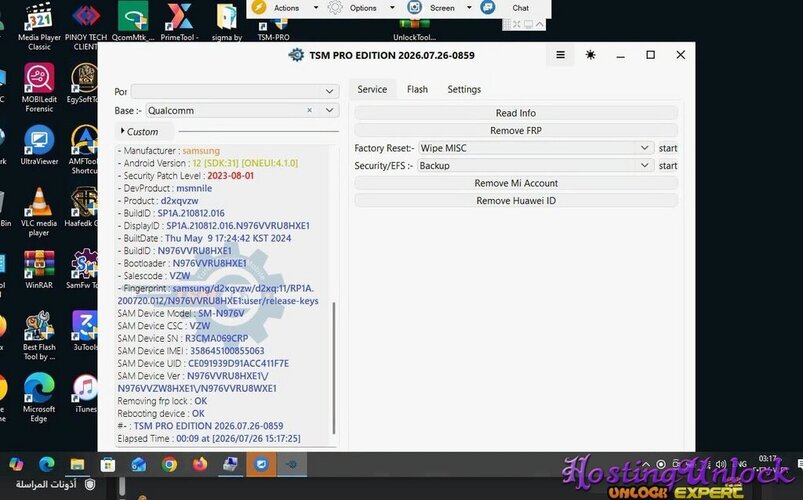Collapse the remote toolbar with the up chevron
The width and height of the screenshot is (803, 500).
540,24
